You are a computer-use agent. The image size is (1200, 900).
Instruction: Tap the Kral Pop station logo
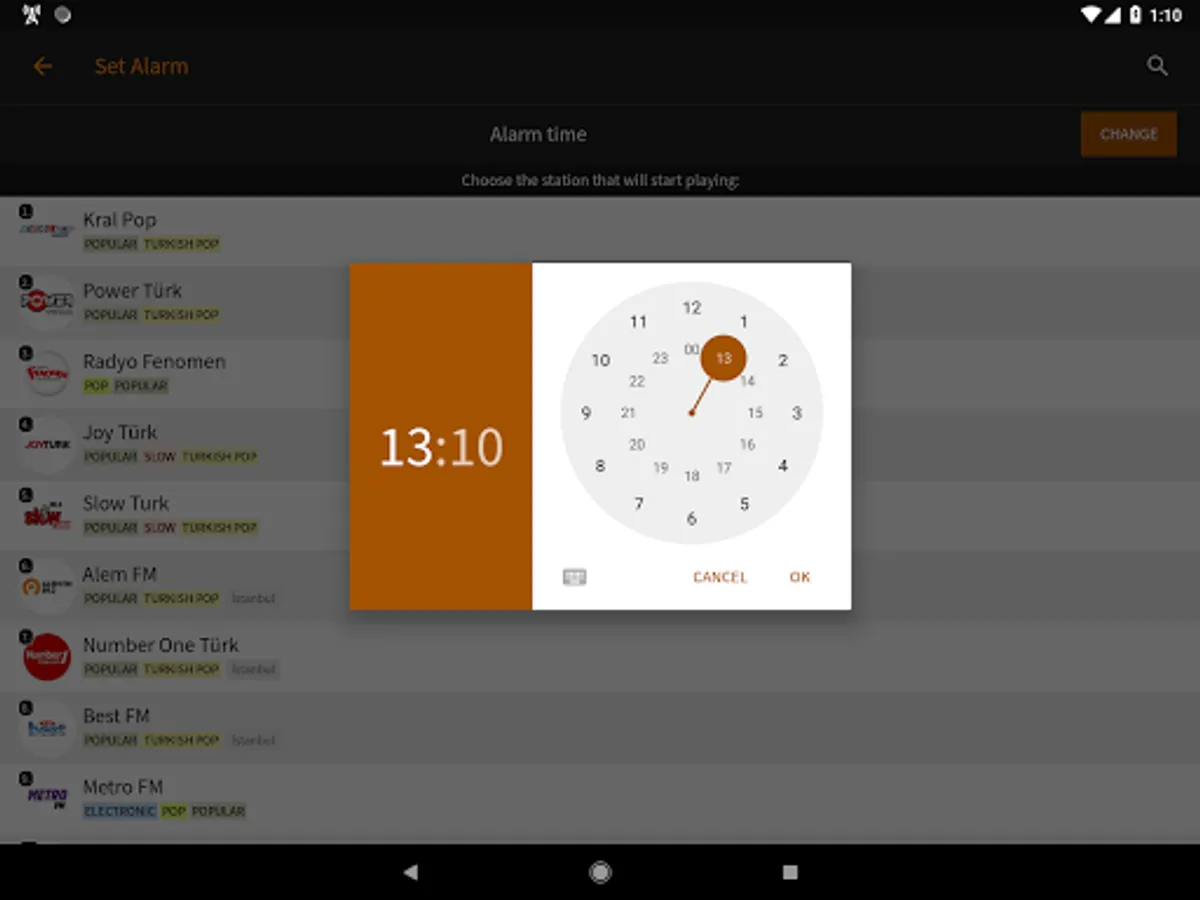(46, 230)
